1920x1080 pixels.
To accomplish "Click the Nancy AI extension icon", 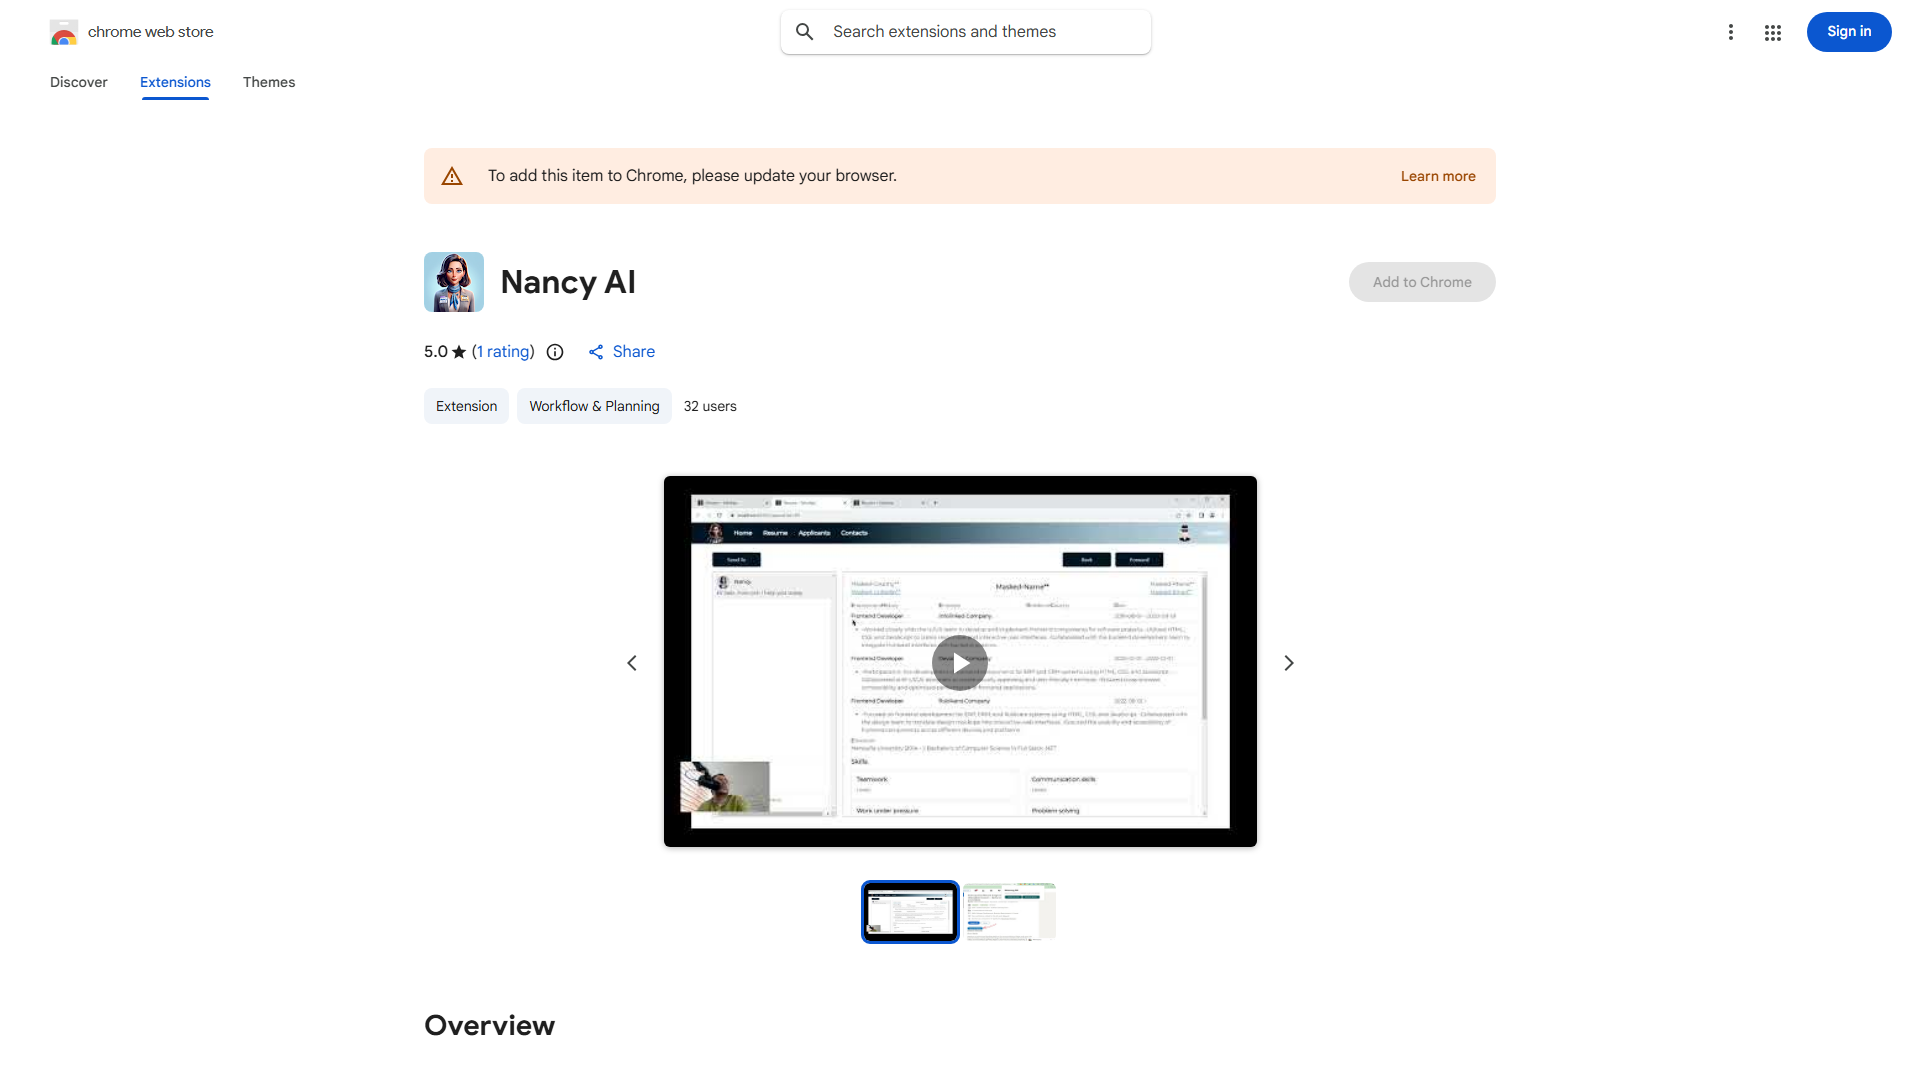I will coord(454,282).
